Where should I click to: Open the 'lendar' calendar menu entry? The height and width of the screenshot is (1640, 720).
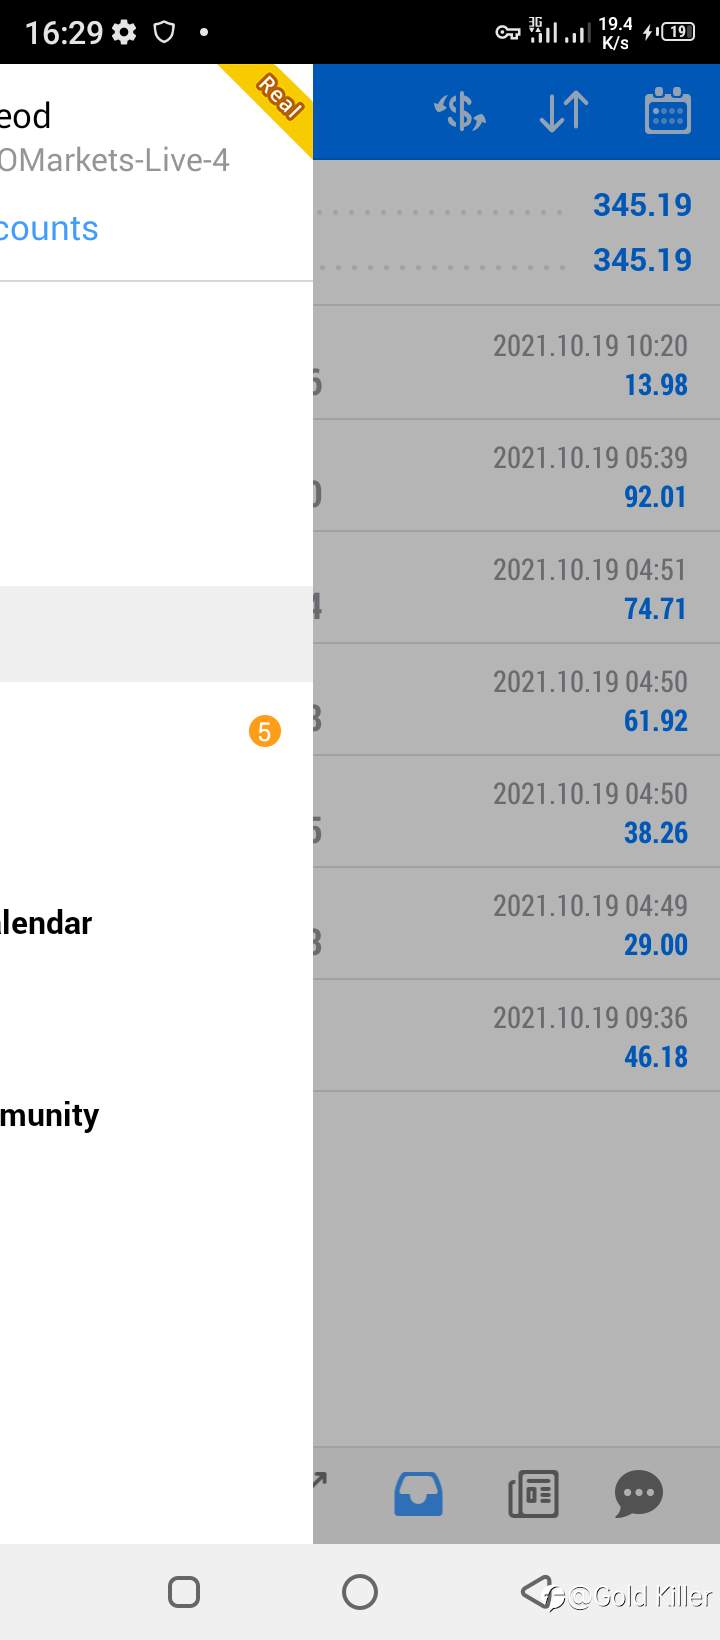(x=46, y=923)
